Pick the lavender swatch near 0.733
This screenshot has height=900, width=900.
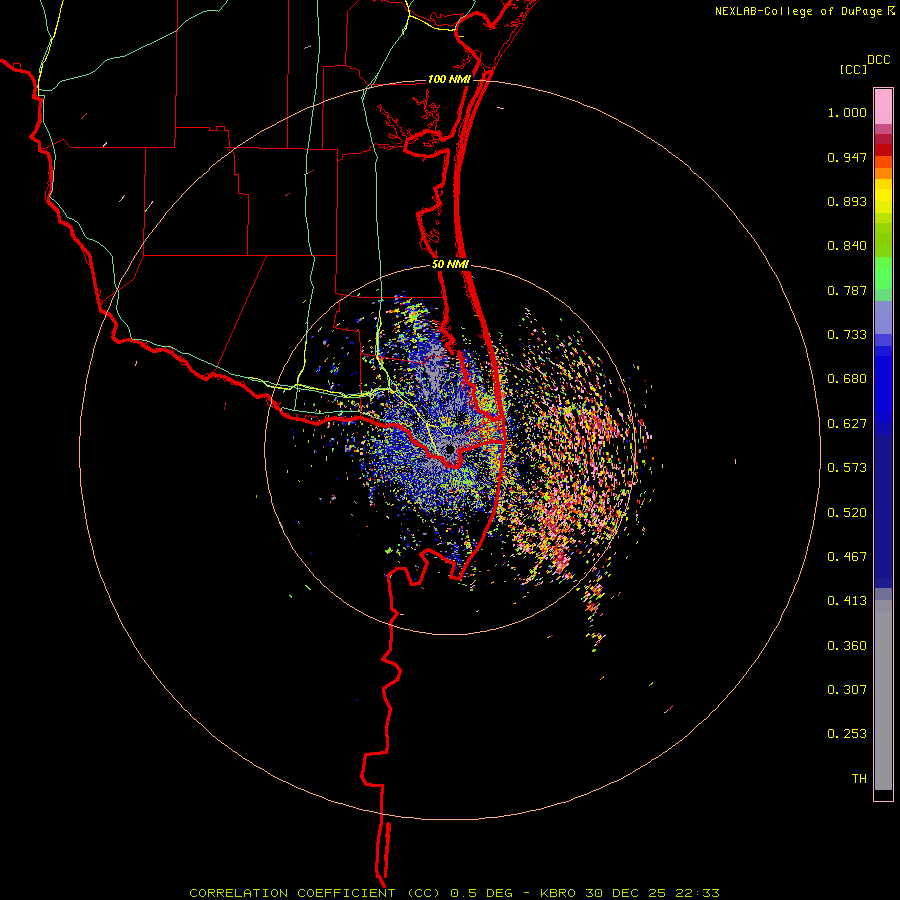883,317
